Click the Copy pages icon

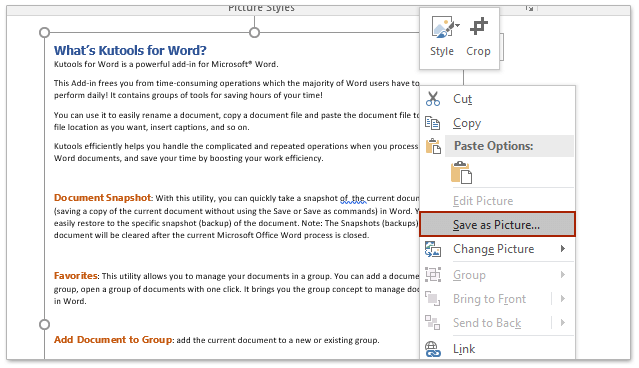433,123
